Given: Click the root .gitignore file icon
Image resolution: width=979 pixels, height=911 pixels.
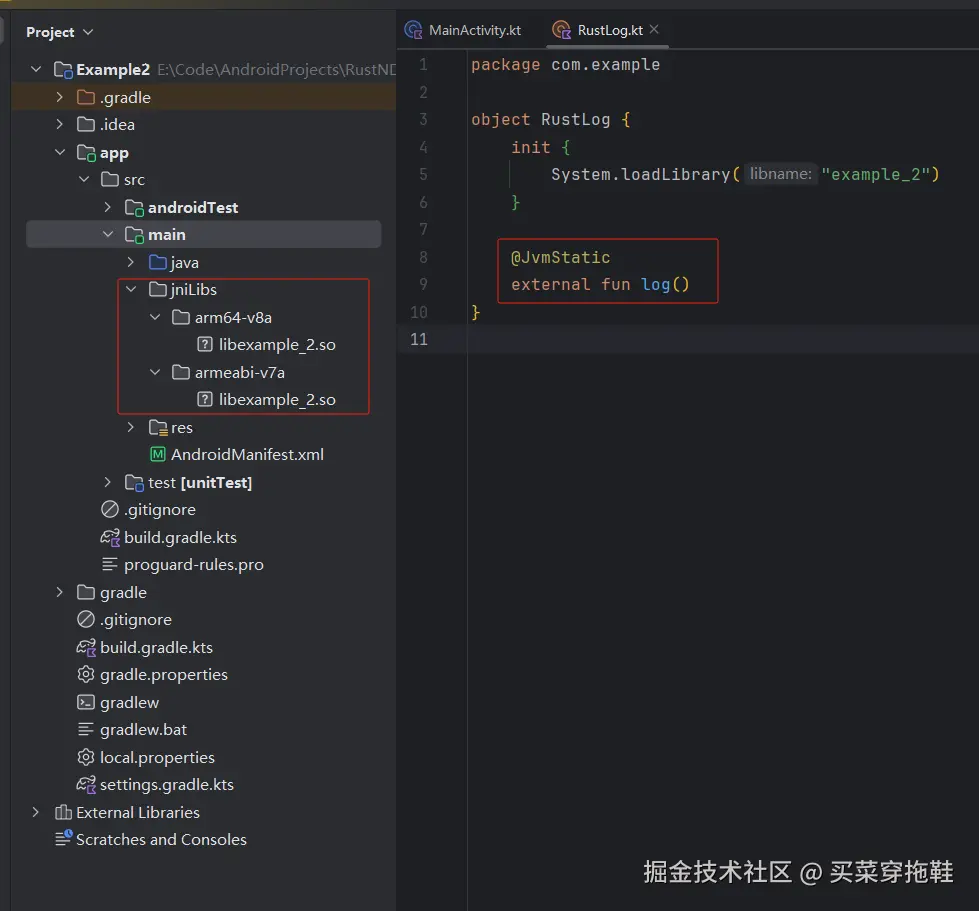Looking at the screenshot, I should [86, 620].
